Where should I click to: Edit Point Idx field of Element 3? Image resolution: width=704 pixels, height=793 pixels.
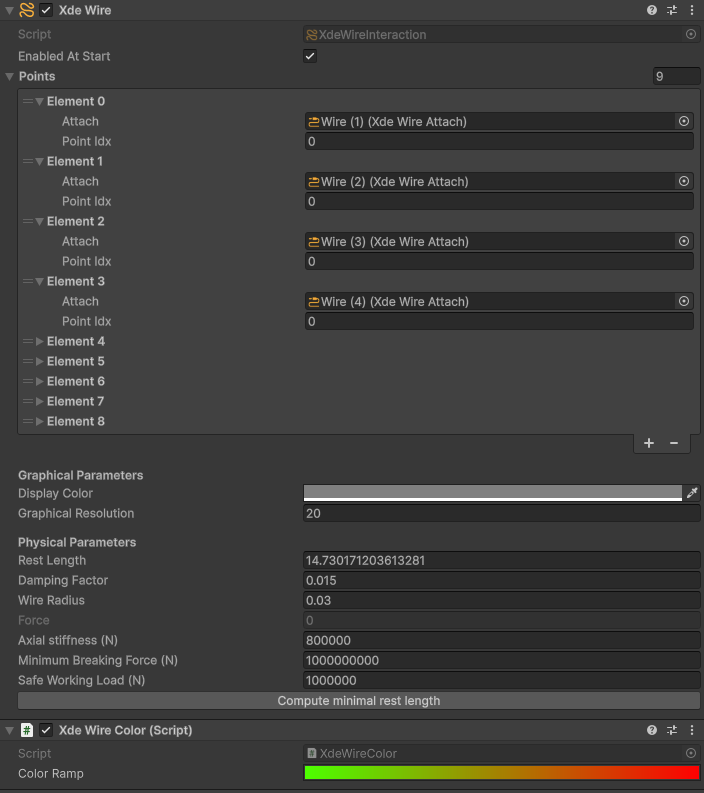click(x=499, y=321)
